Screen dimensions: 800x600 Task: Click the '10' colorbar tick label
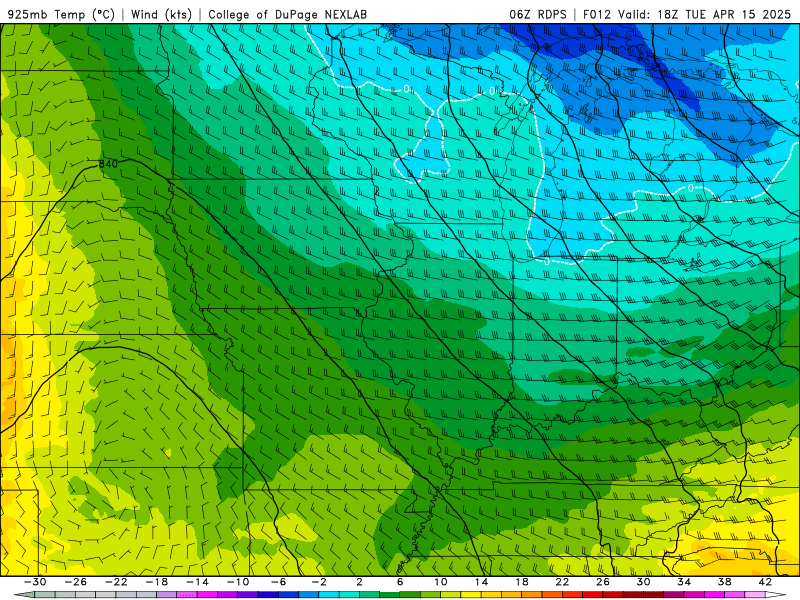tap(441, 582)
